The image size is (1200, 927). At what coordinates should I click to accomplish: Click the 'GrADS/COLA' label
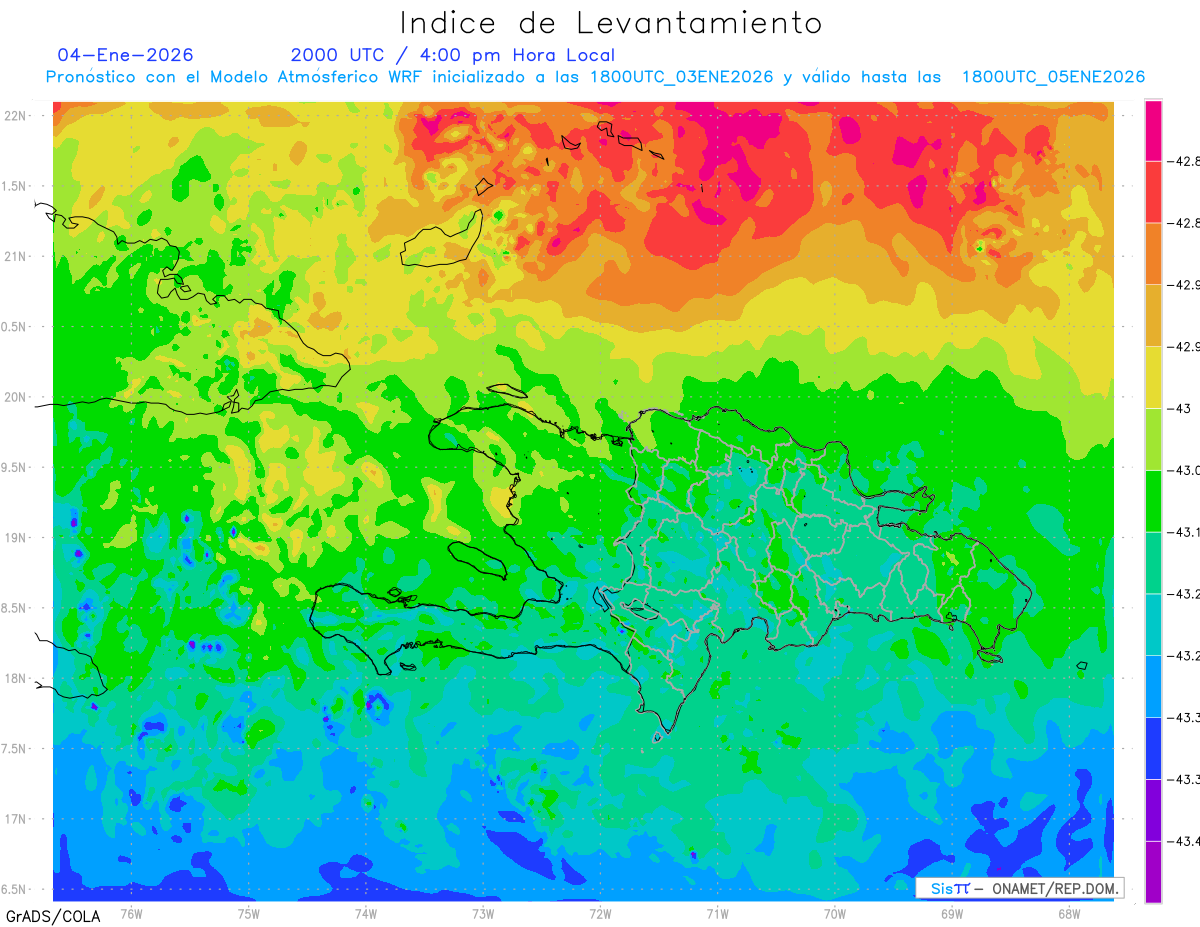53,916
